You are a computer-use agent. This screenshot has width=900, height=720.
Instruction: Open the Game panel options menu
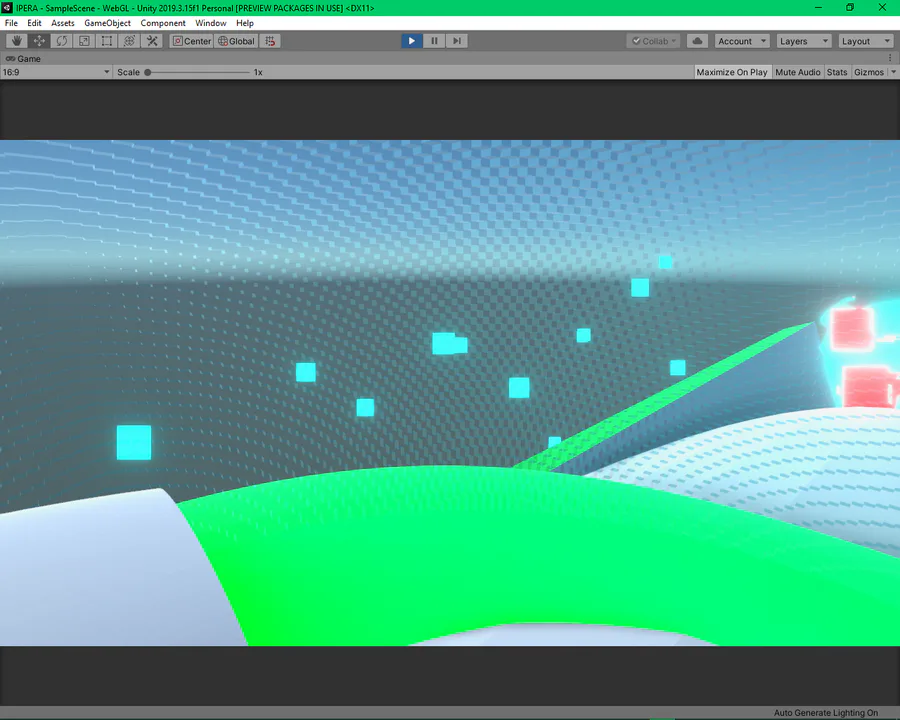890,58
